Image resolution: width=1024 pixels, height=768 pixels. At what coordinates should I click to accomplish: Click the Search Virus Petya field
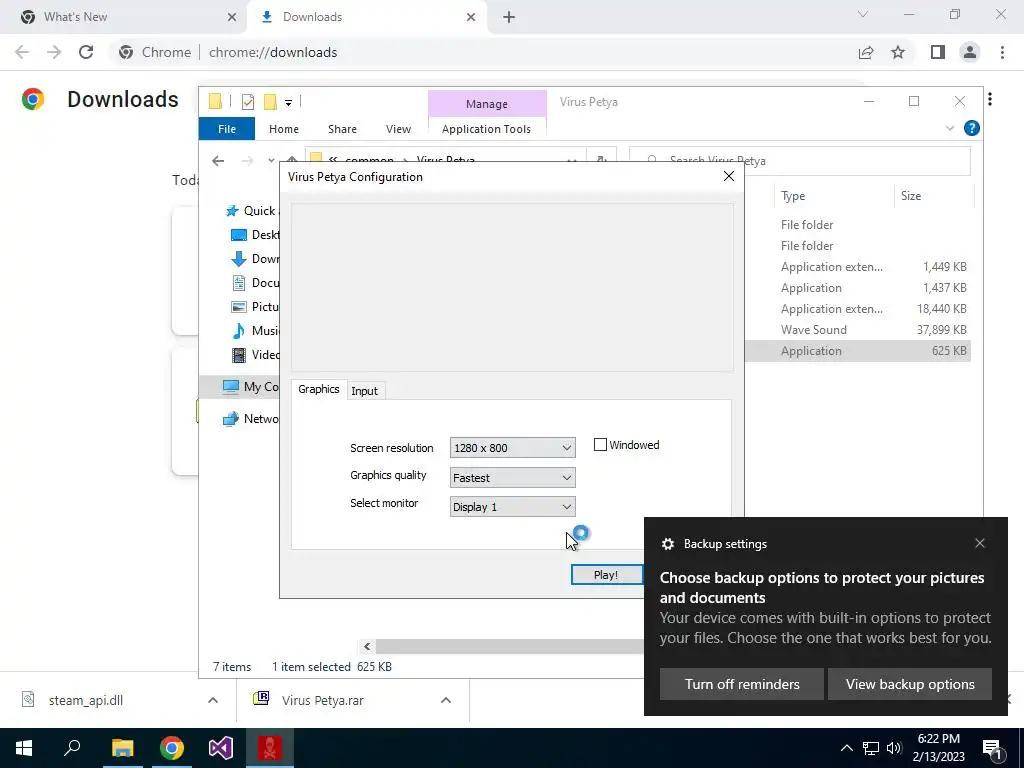coord(799,161)
